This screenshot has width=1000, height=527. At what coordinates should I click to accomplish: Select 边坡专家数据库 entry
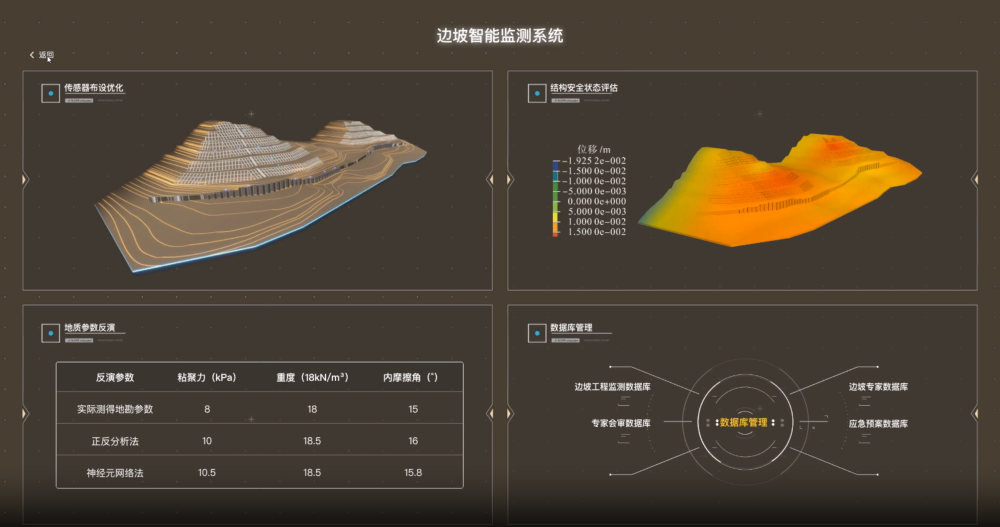click(x=878, y=386)
